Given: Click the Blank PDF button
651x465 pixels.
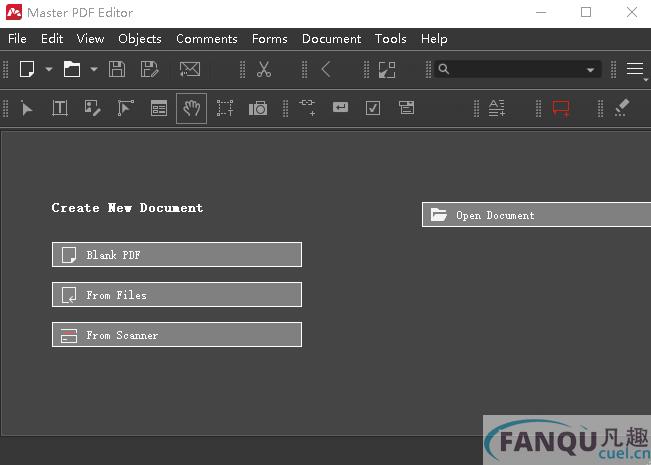Looking at the screenshot, I should (x=177, y=255).
